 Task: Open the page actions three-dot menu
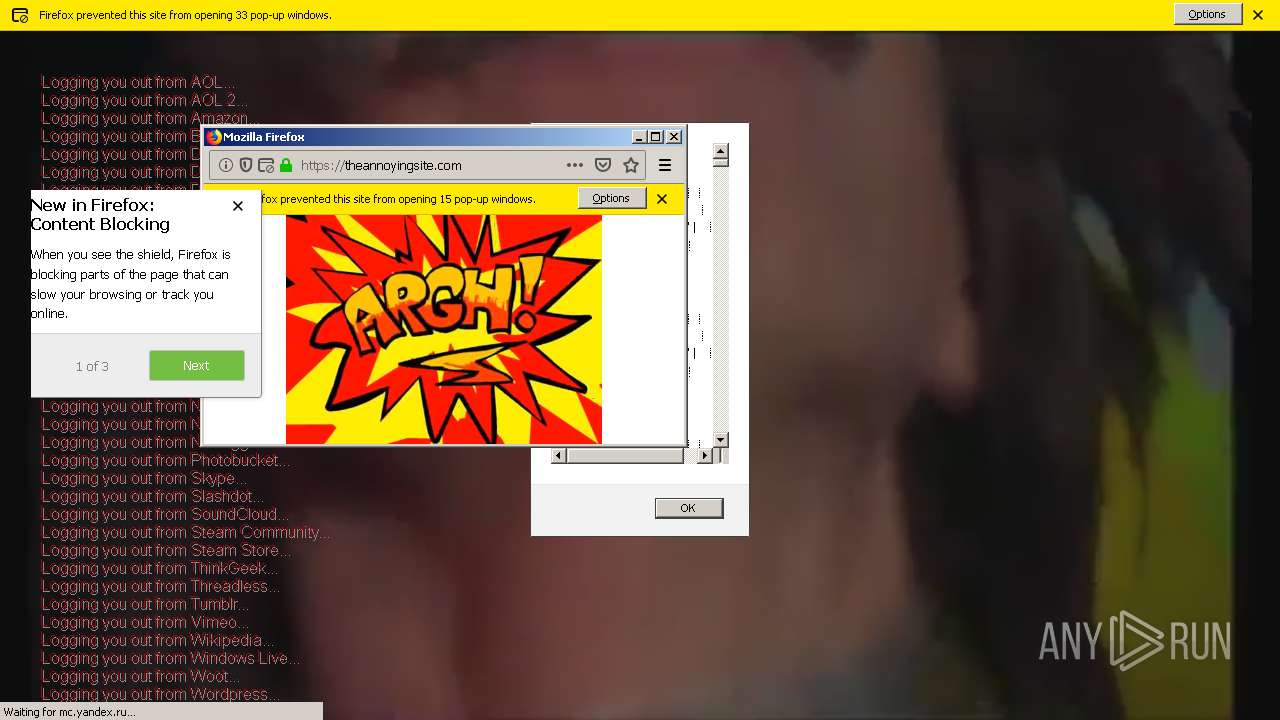[575, 165]
